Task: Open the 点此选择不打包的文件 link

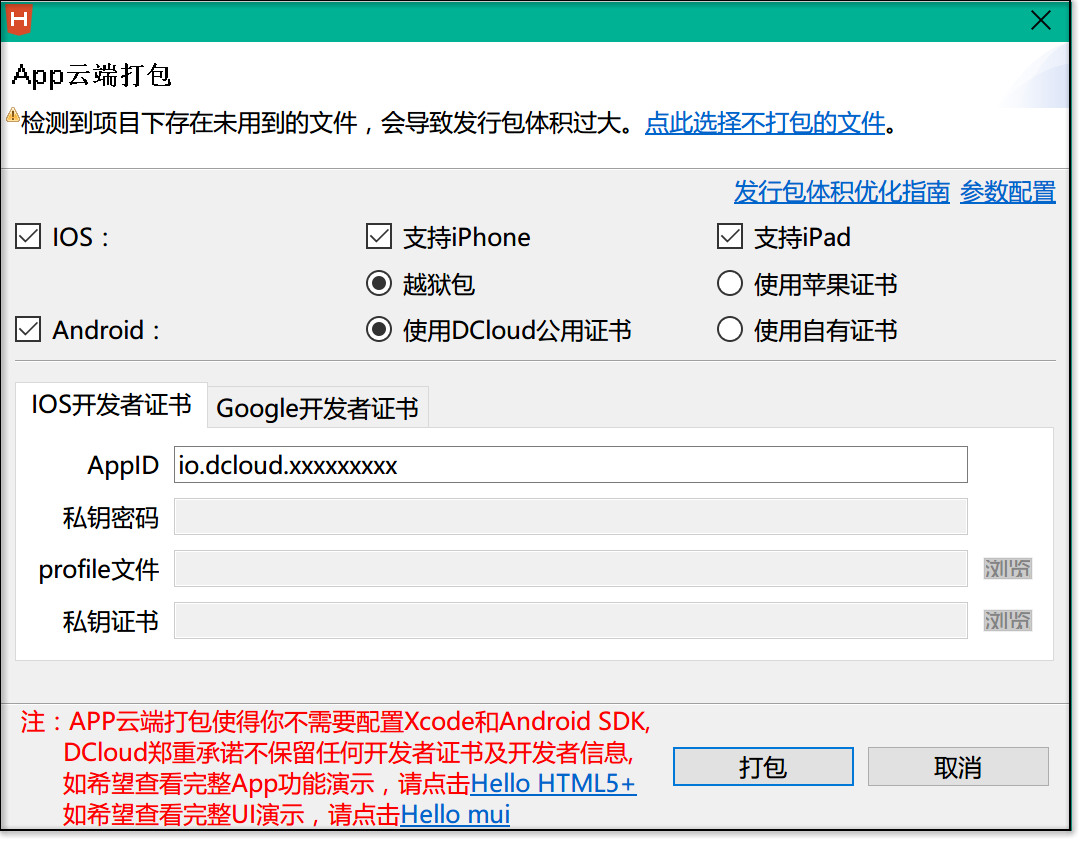Action: click(765, 123)
